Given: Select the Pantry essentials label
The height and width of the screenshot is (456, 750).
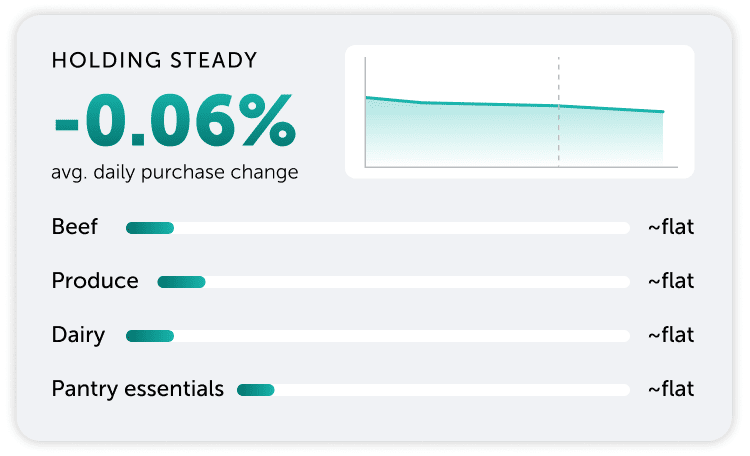Looking at the screenshot, I should 138,389.
